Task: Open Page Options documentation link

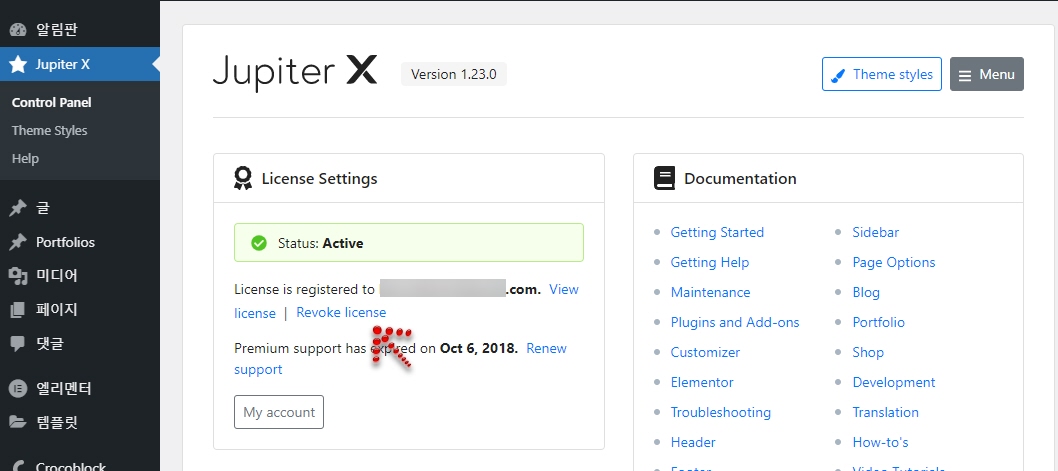Action: pos(894,262)
